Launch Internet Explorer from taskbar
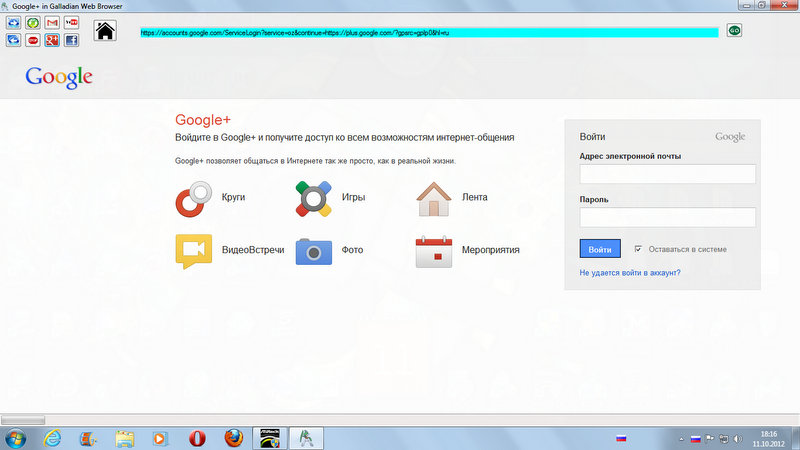 click(x=52, y=438)
